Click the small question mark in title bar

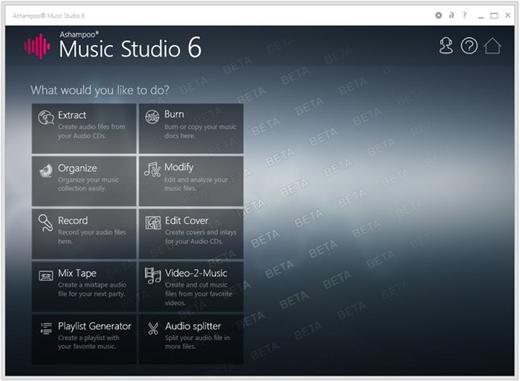point(464,15)
